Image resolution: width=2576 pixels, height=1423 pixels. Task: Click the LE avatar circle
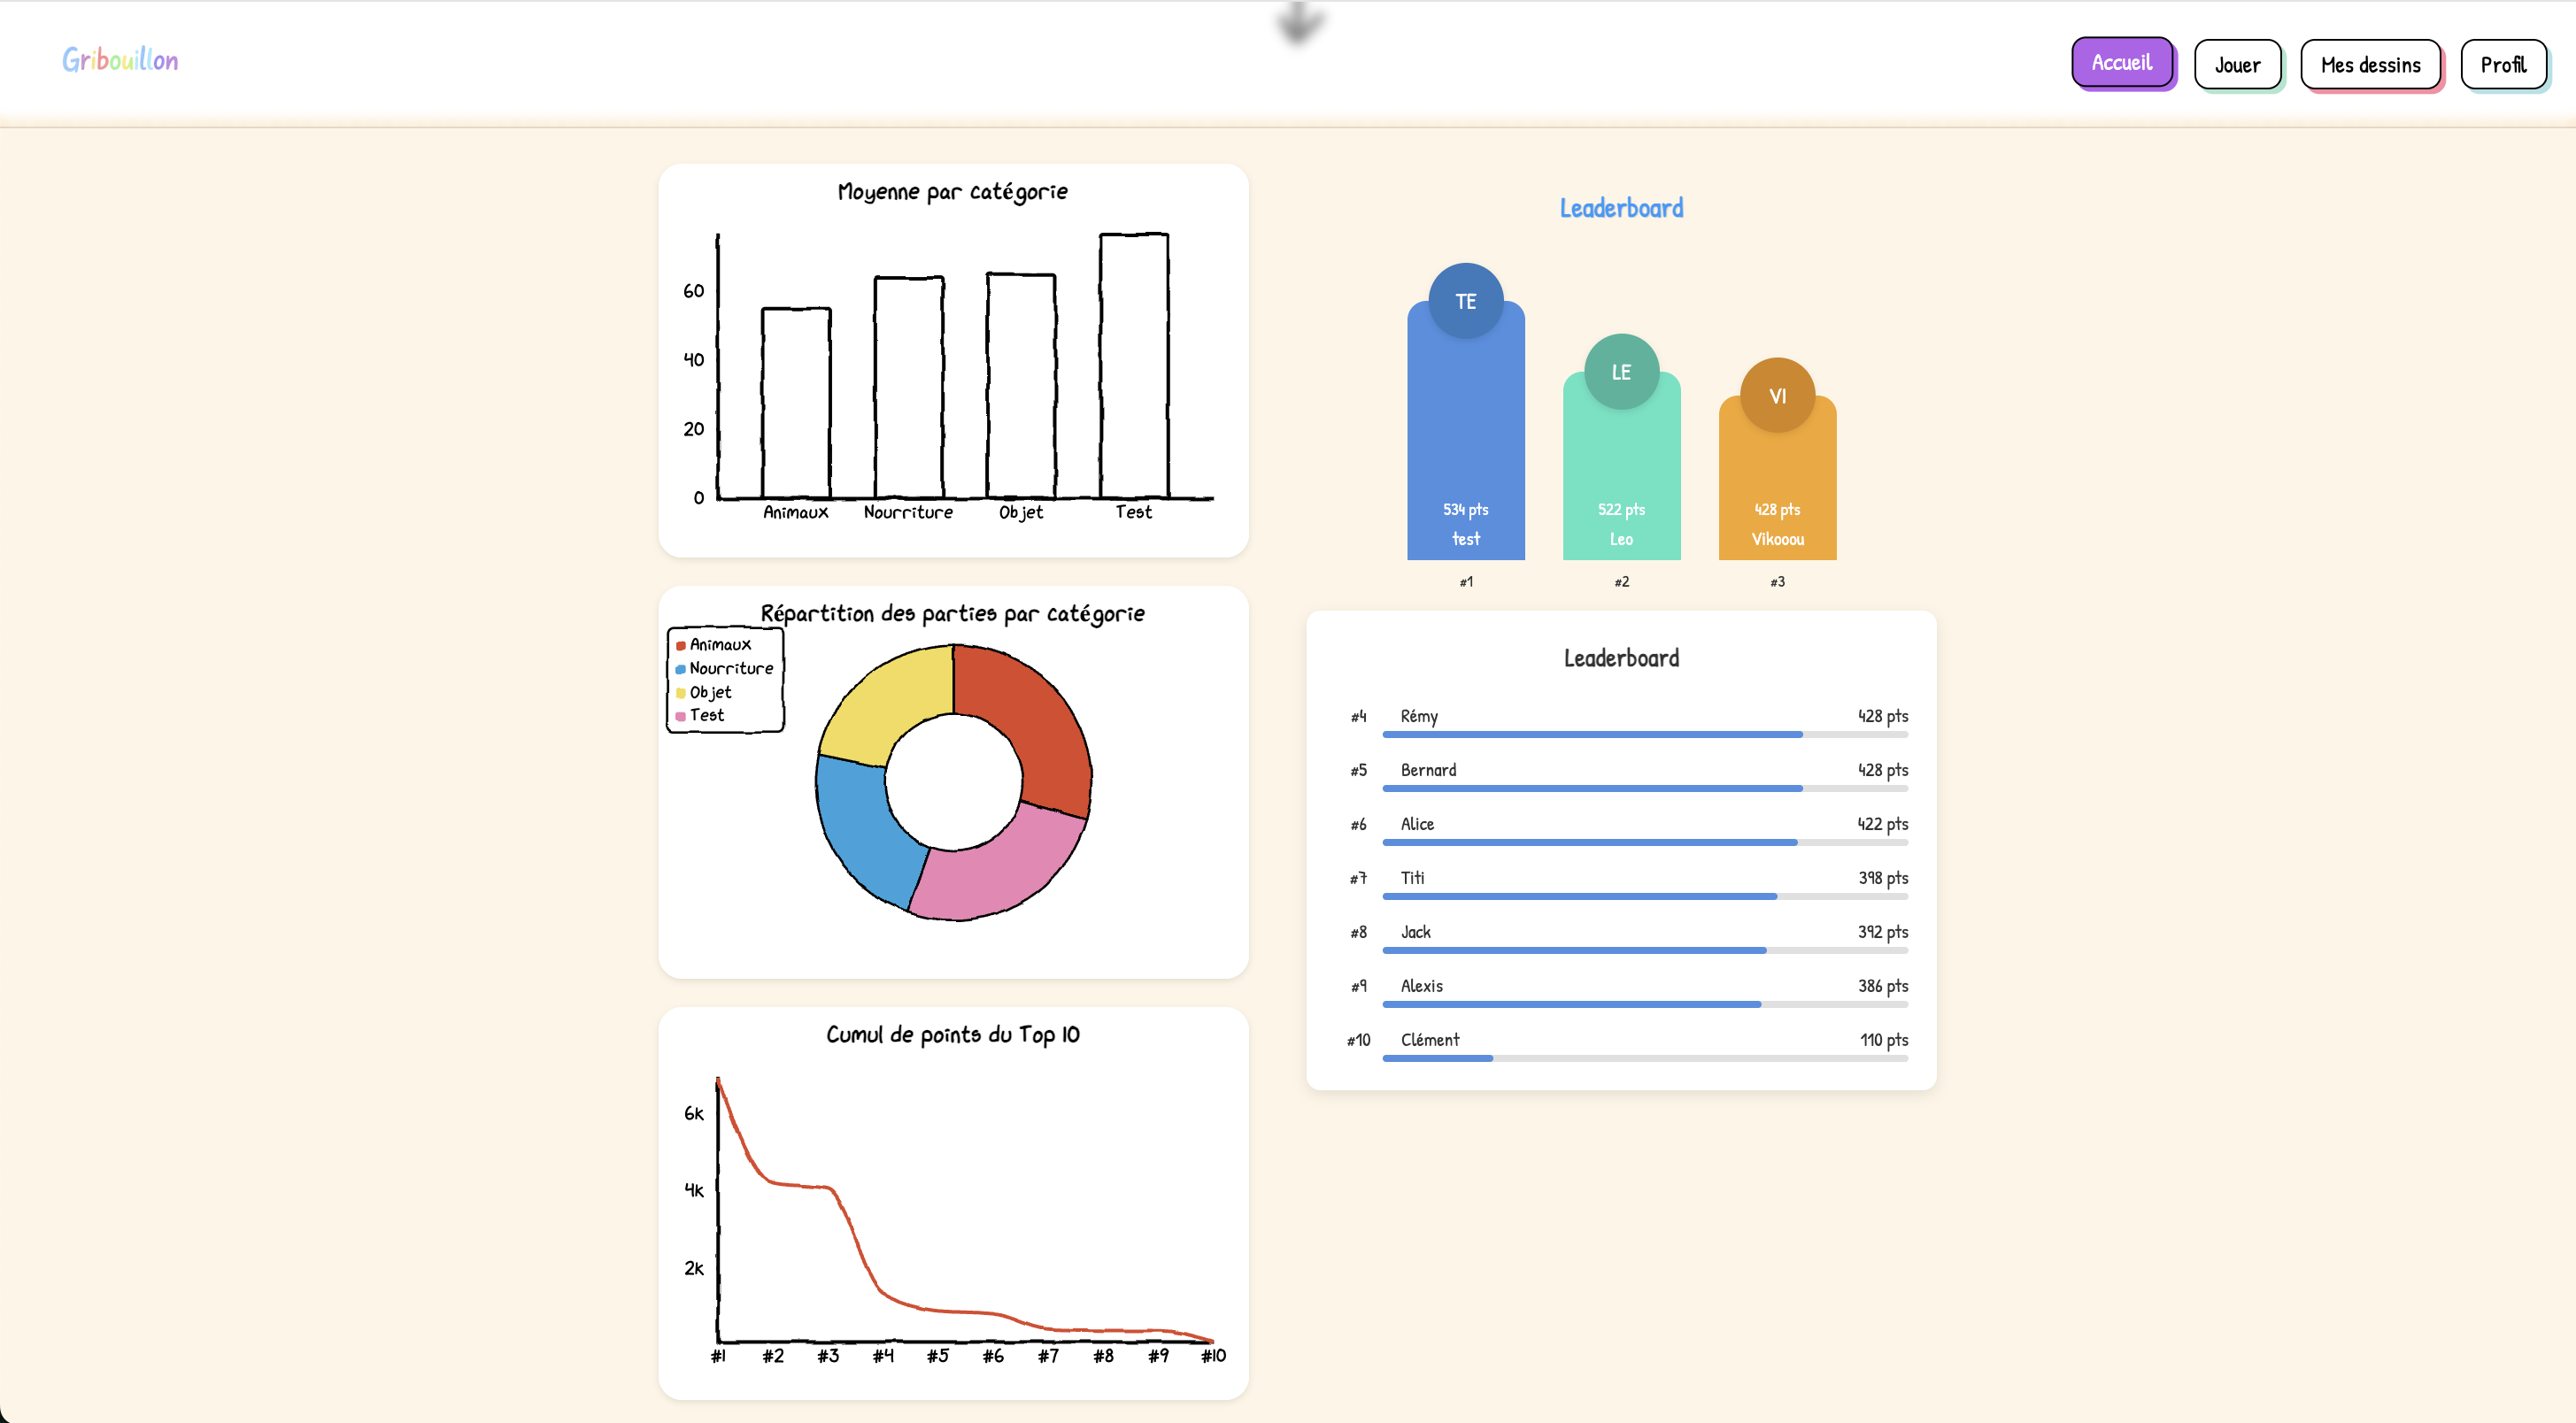[x=1620, y=372]
